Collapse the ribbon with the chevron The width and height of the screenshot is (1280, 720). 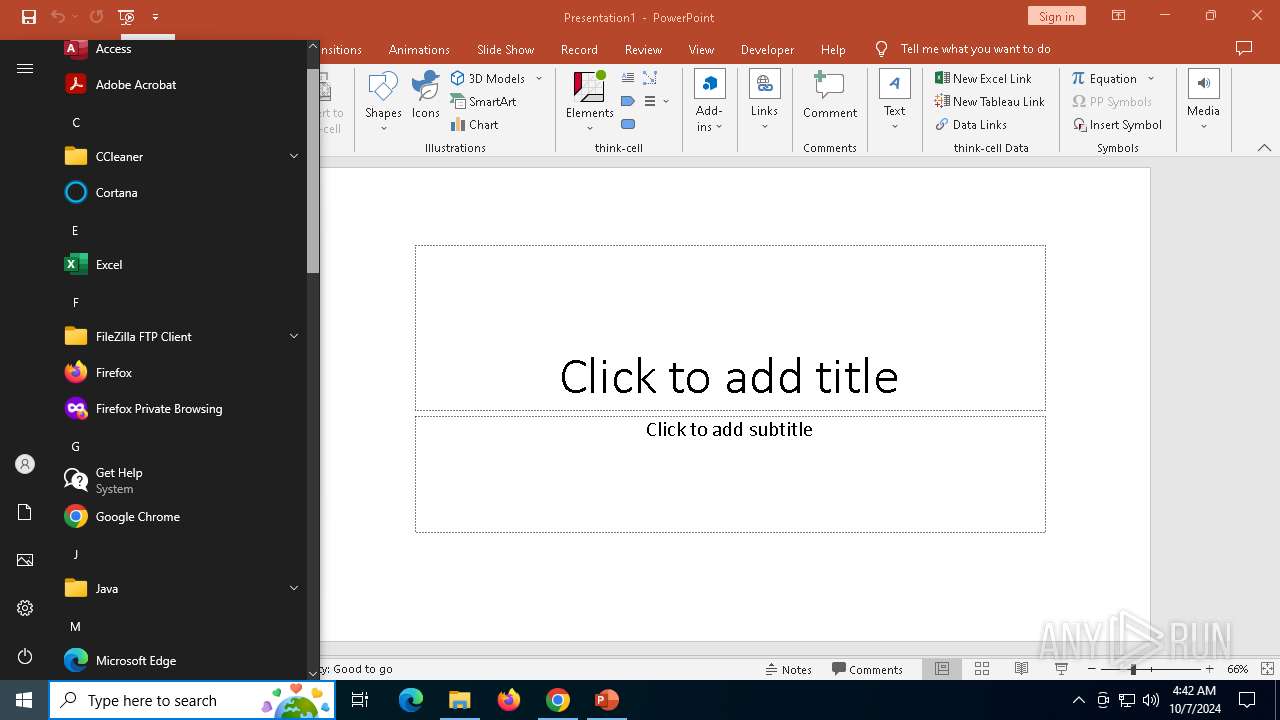(x=1264, y=148)
